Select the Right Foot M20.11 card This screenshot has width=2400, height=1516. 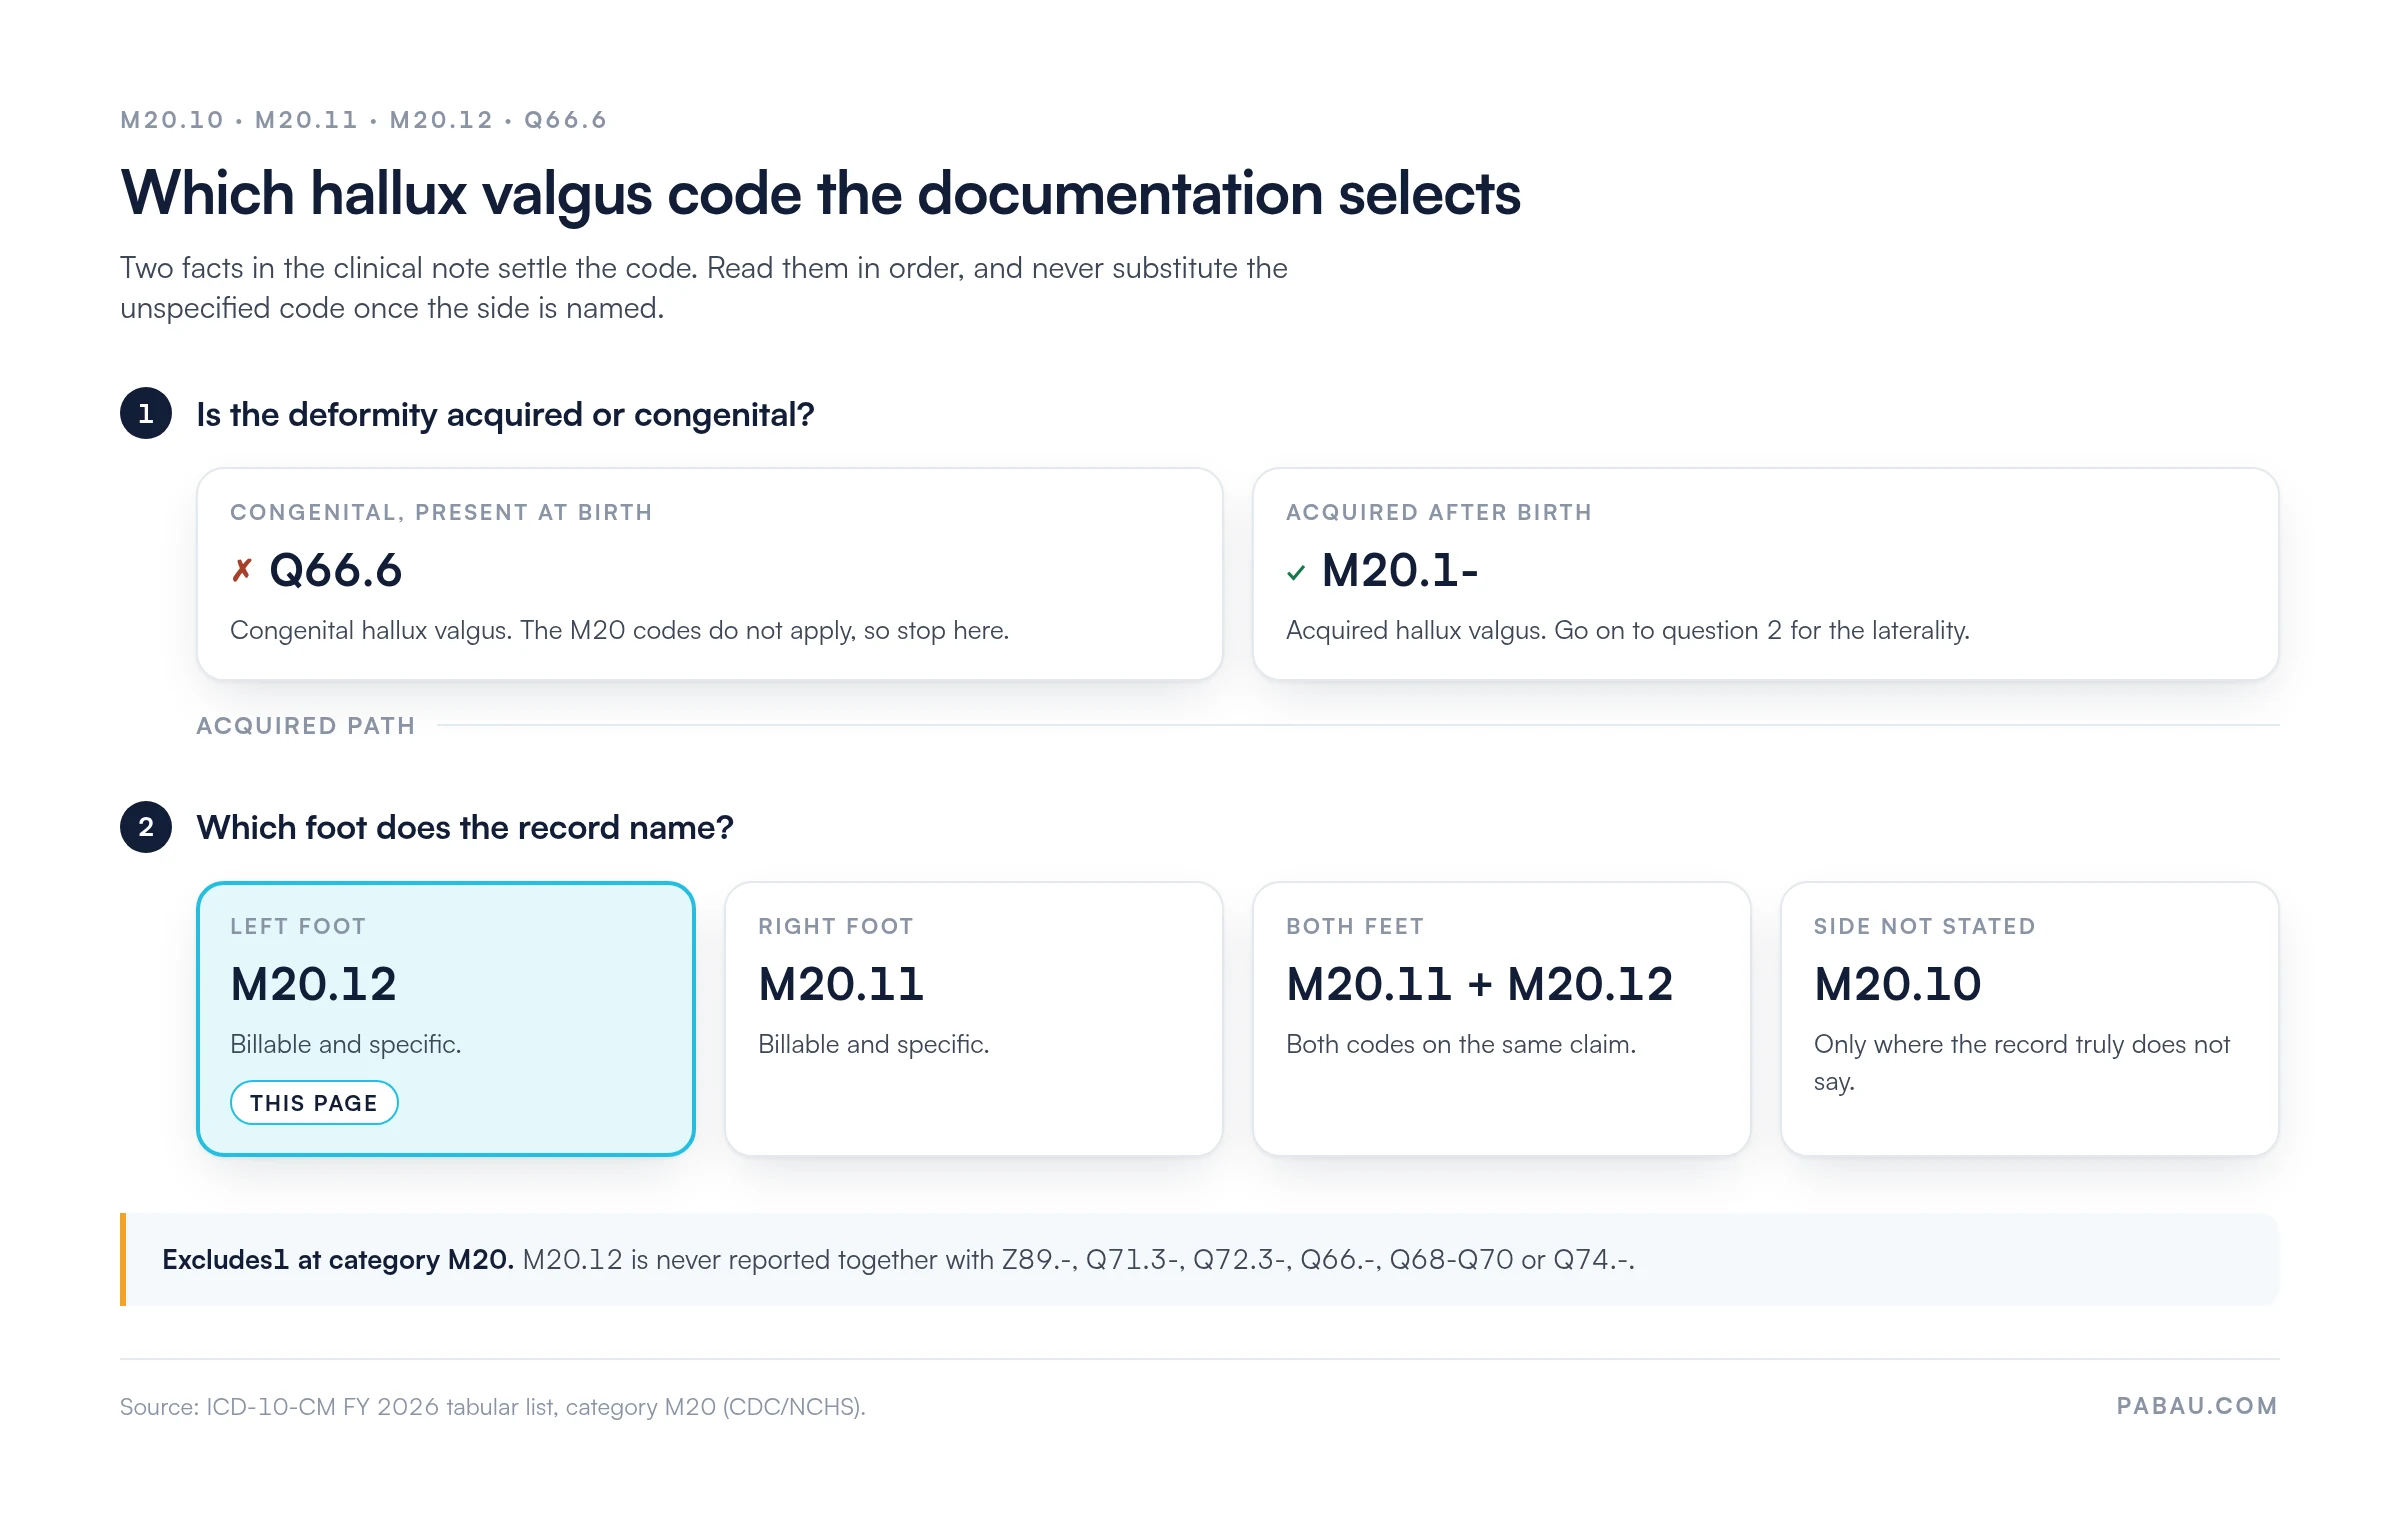click(x=974, y=1019)
